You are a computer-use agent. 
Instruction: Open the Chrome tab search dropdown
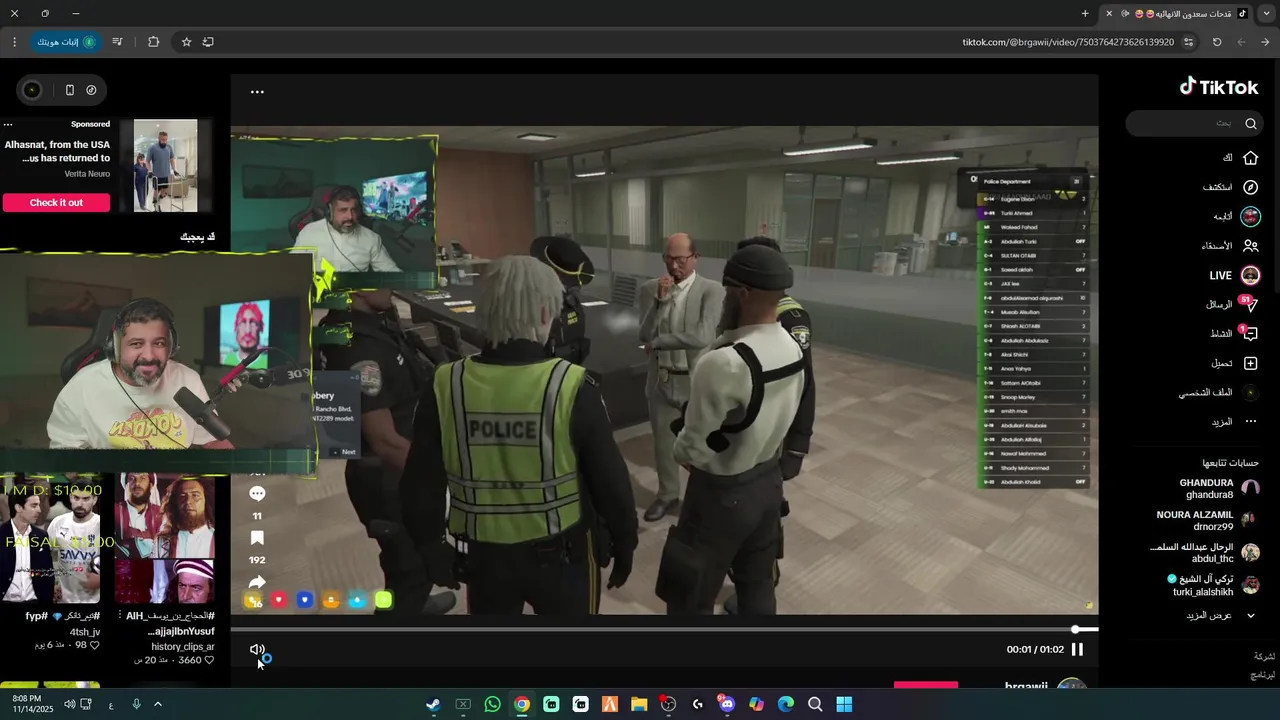point(1267,14)
